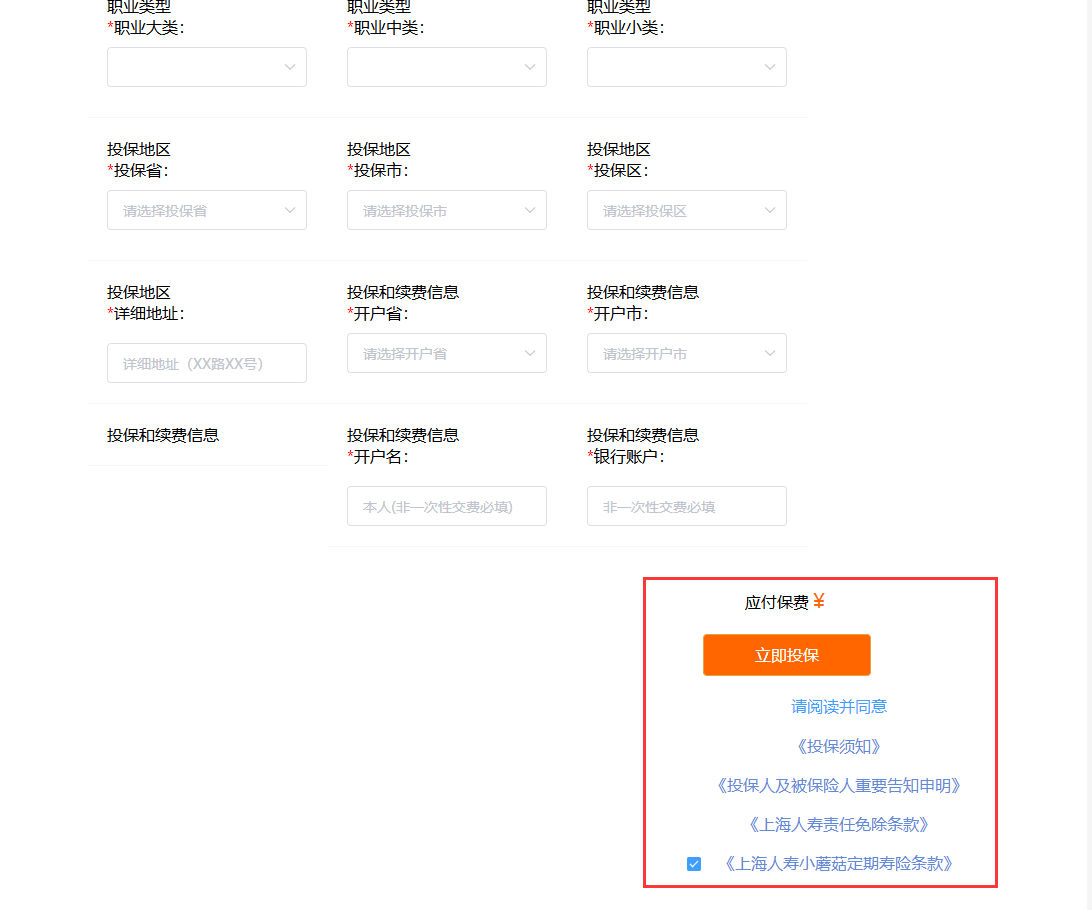Select the 请选择开户市 dropdown
Screen dimensions: 1092x910
click(687, 353)
